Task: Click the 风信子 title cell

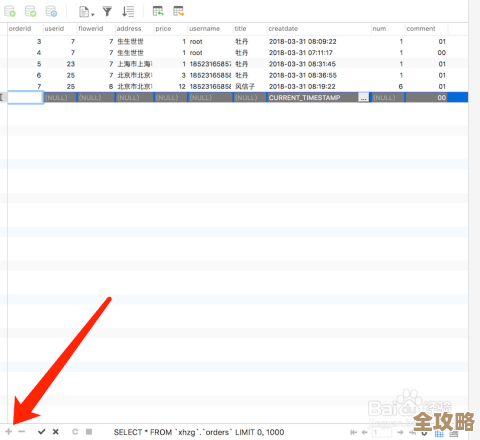Action: coord(245,87)
